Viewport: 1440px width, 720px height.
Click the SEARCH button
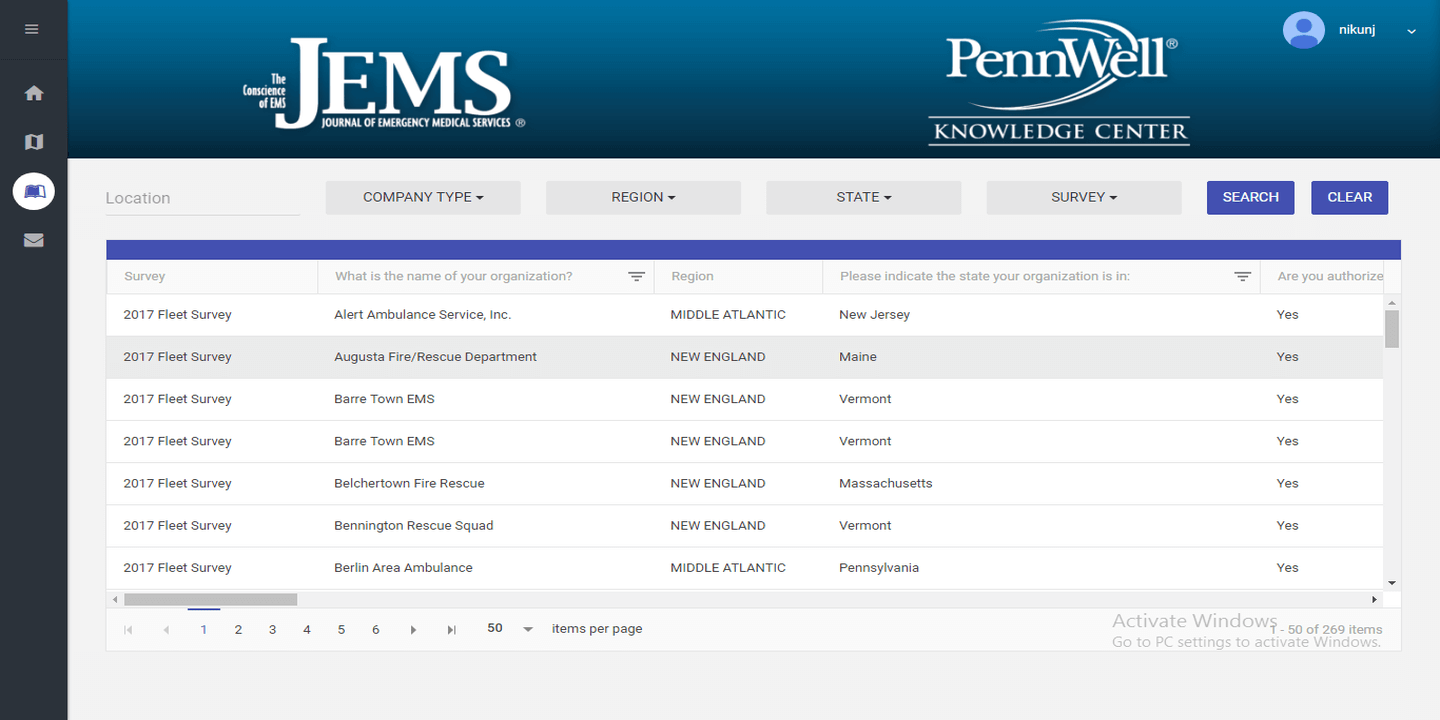[1250, 197]
